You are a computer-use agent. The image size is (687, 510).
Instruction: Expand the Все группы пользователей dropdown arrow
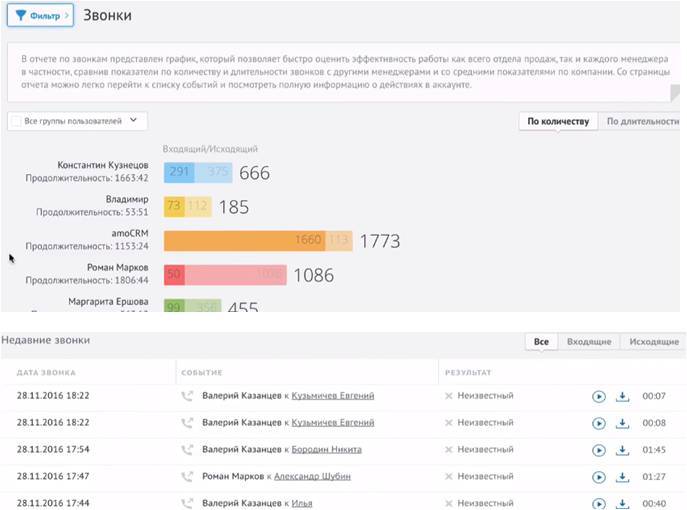pos(134,121)
